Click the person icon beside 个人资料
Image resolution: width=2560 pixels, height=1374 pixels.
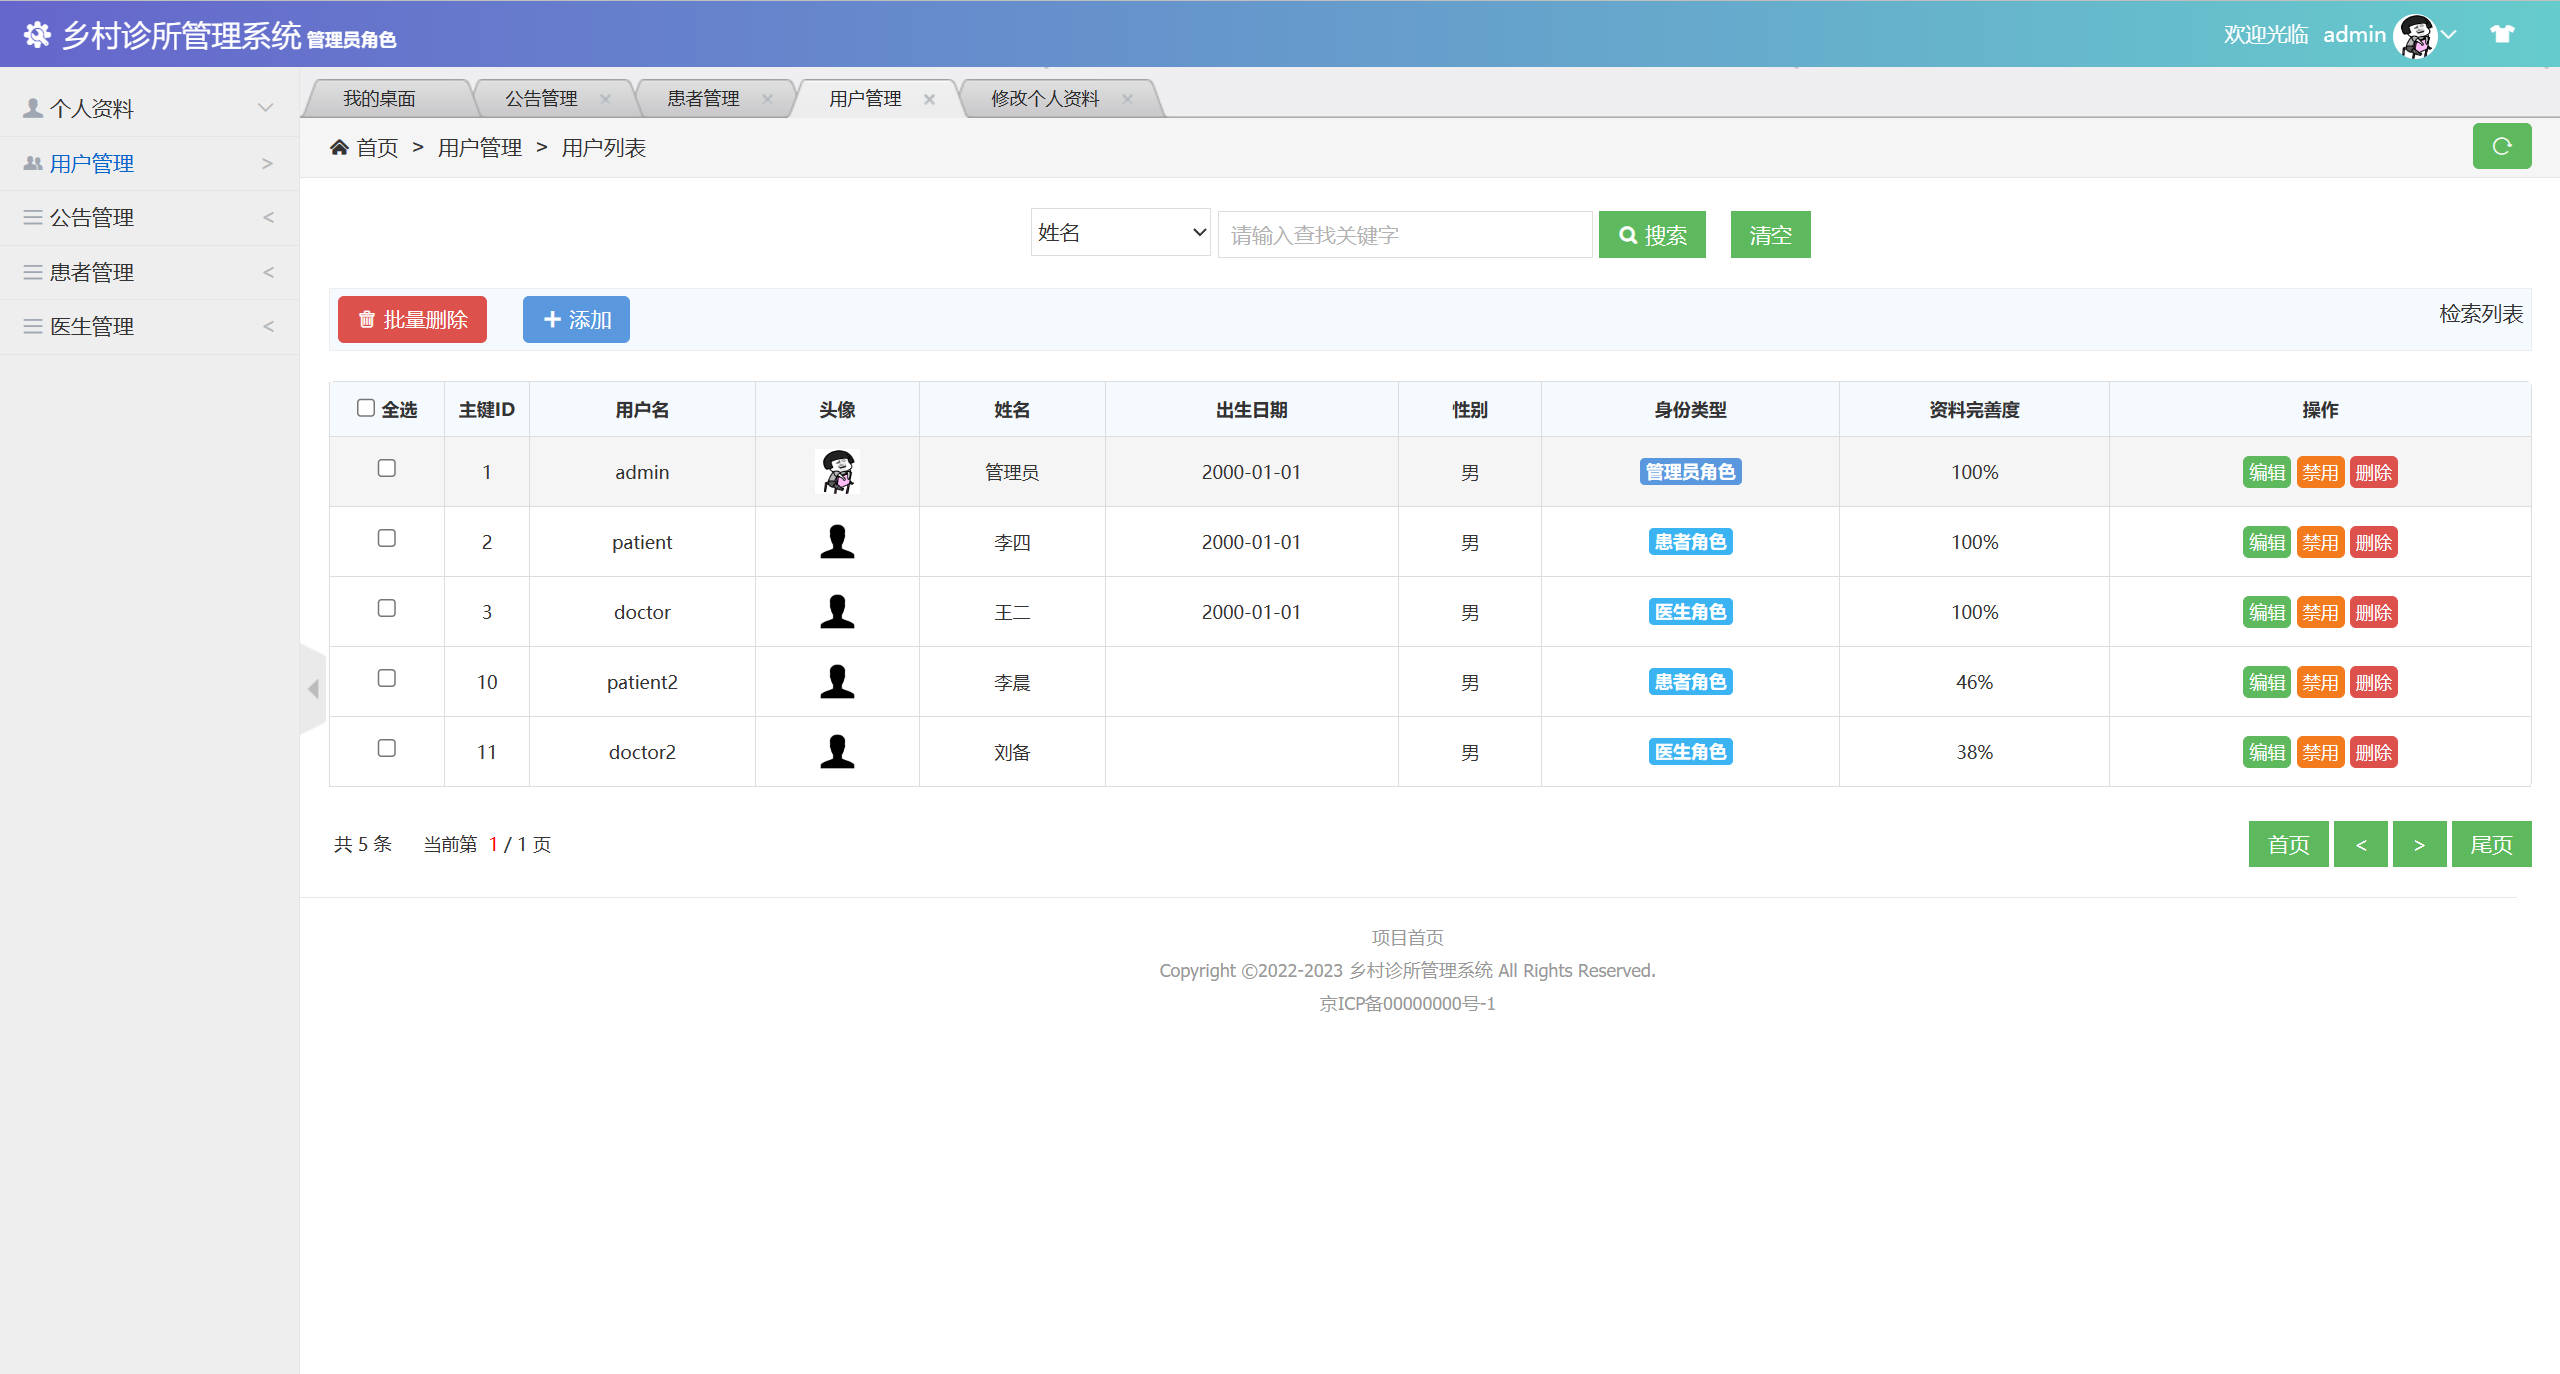point(31,107)
